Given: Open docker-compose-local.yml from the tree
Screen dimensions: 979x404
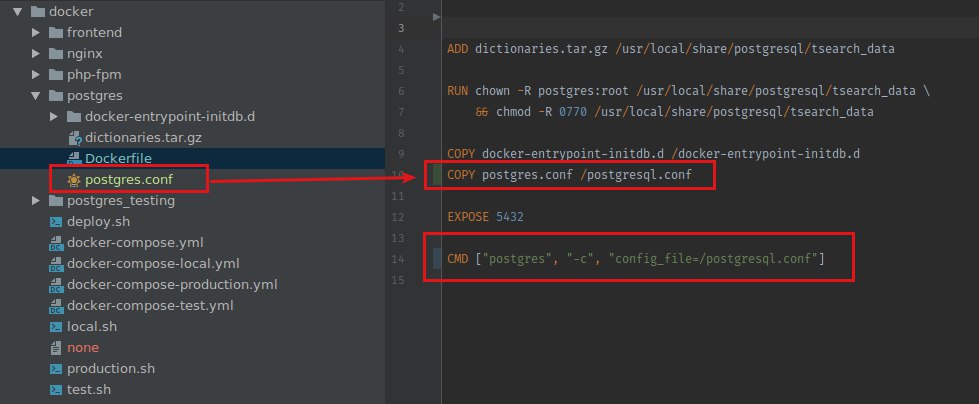Looking at the screenshot, I should [x=153, y=264].
